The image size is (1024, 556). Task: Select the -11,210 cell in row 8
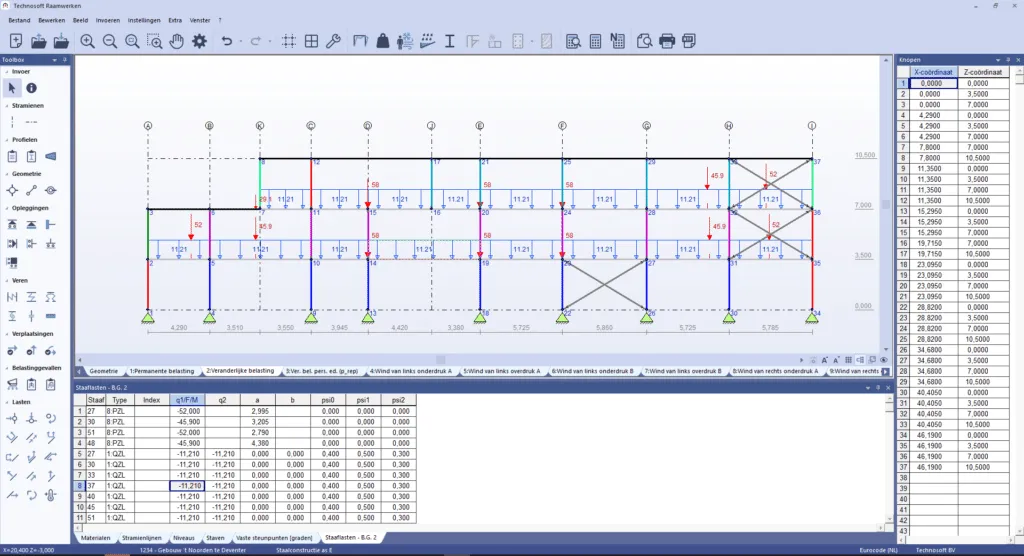tap(187, 485)
